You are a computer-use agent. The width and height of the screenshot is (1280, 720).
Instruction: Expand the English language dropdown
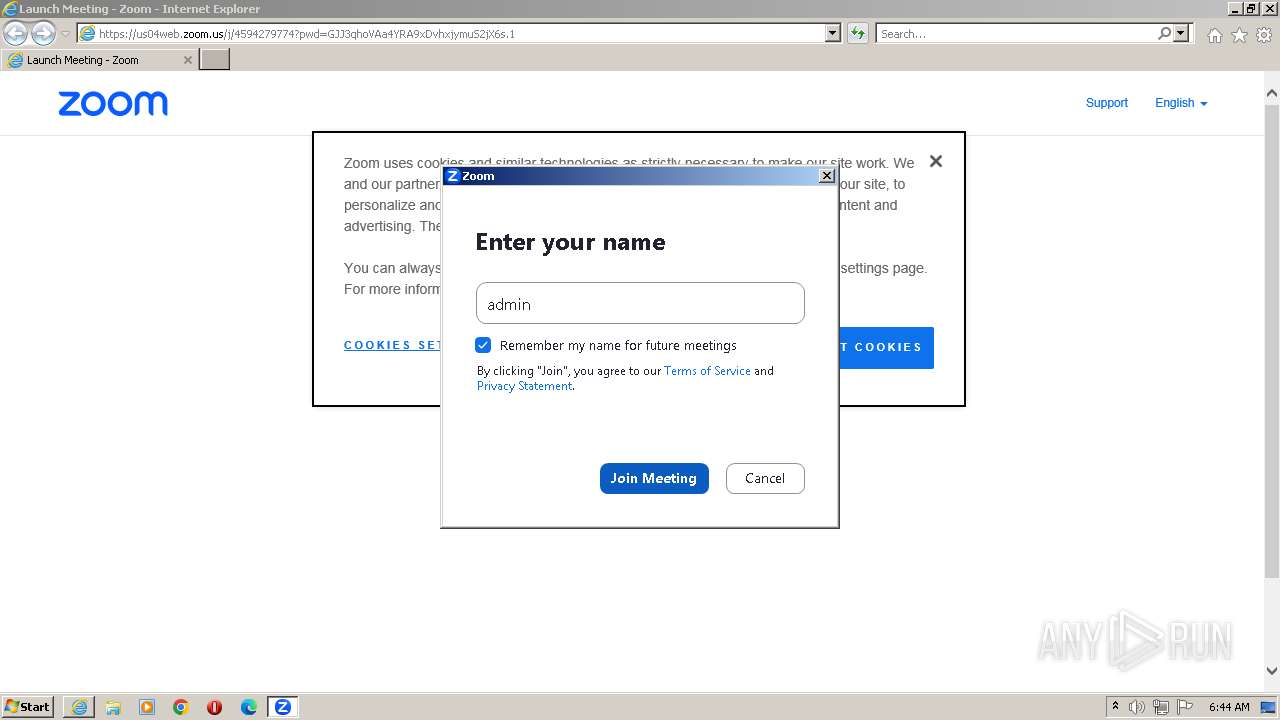(x=1181, y=103)
